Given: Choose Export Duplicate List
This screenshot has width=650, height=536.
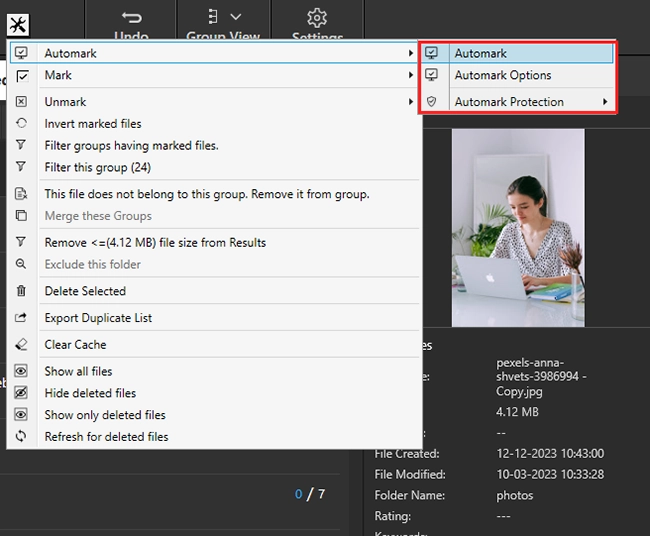Looking at the screenshot, I should [214, 318].
